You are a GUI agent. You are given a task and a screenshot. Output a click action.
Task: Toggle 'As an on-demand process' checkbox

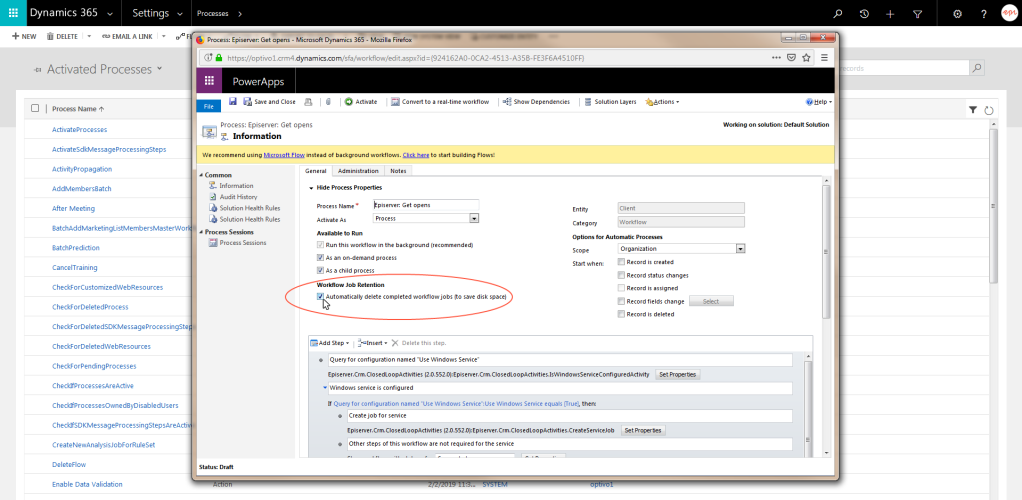pyautogui.click(x=320, y=257)
